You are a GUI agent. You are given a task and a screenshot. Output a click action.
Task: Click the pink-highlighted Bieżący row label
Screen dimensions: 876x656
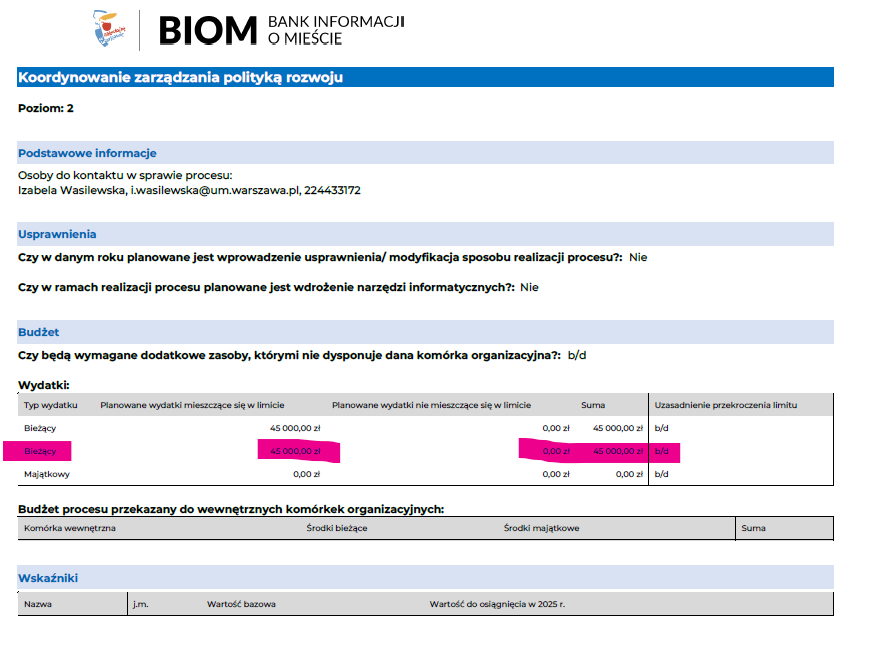click(41, 451)
